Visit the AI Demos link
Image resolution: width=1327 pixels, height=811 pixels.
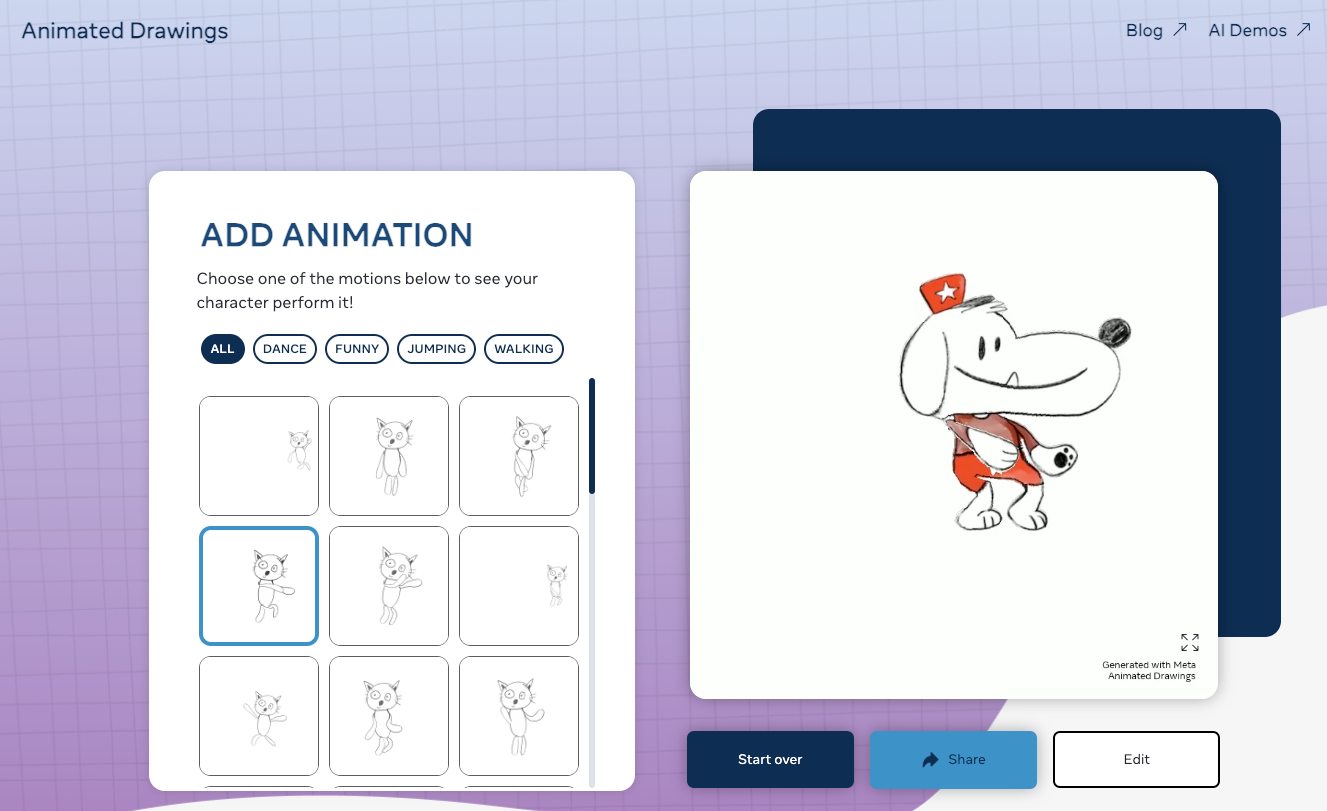click(x=1259, y=30)
